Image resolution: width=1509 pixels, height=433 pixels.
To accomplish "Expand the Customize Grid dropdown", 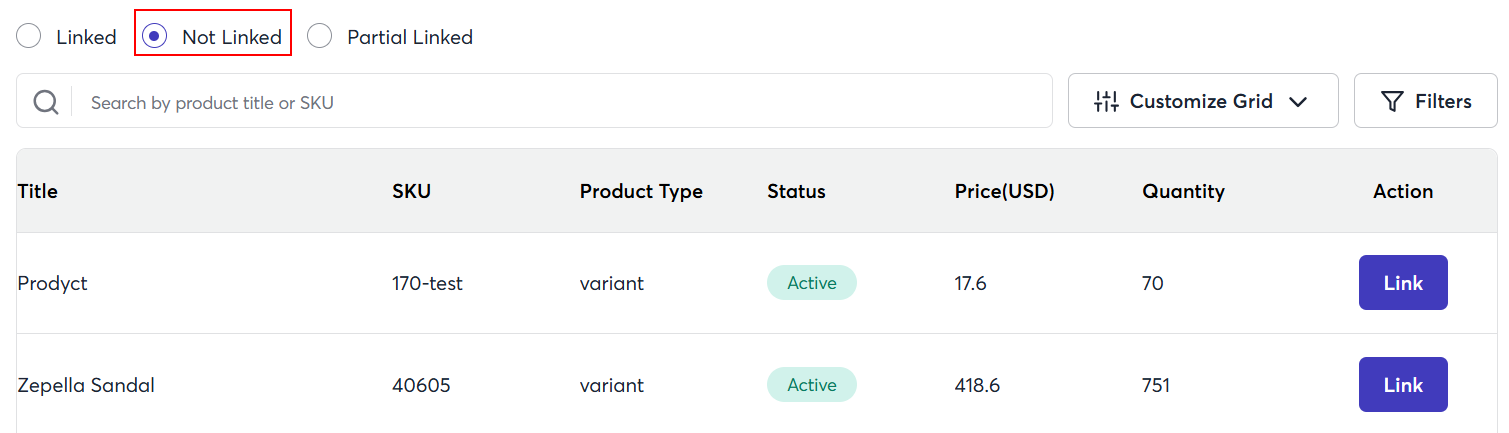I will point(1202,101).
